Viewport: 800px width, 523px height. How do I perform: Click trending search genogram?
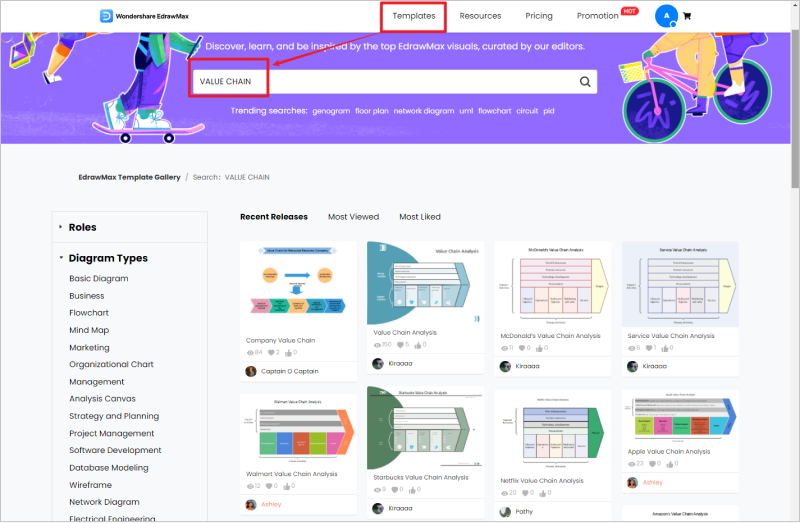pos(331,111)
